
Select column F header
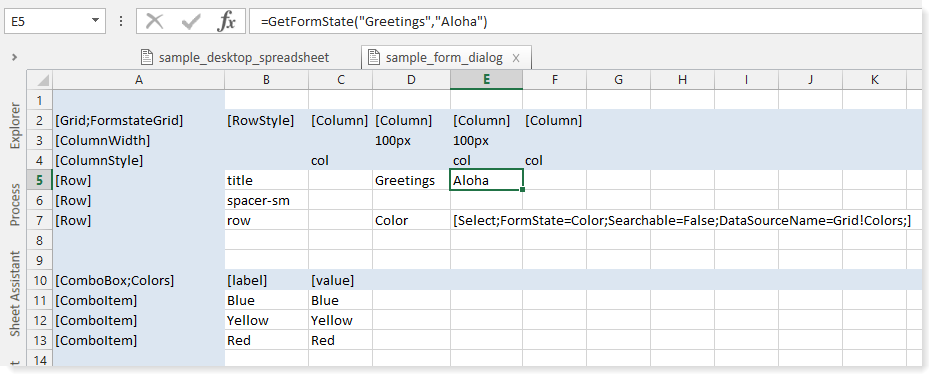555,79
